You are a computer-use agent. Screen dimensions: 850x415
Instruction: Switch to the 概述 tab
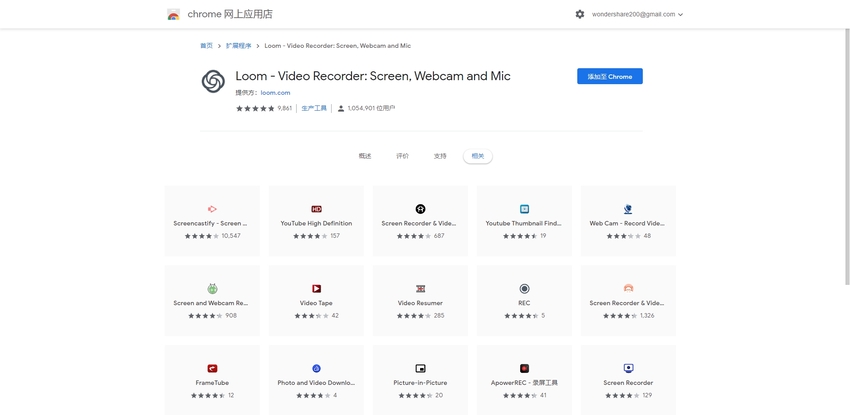pos(365,156)
